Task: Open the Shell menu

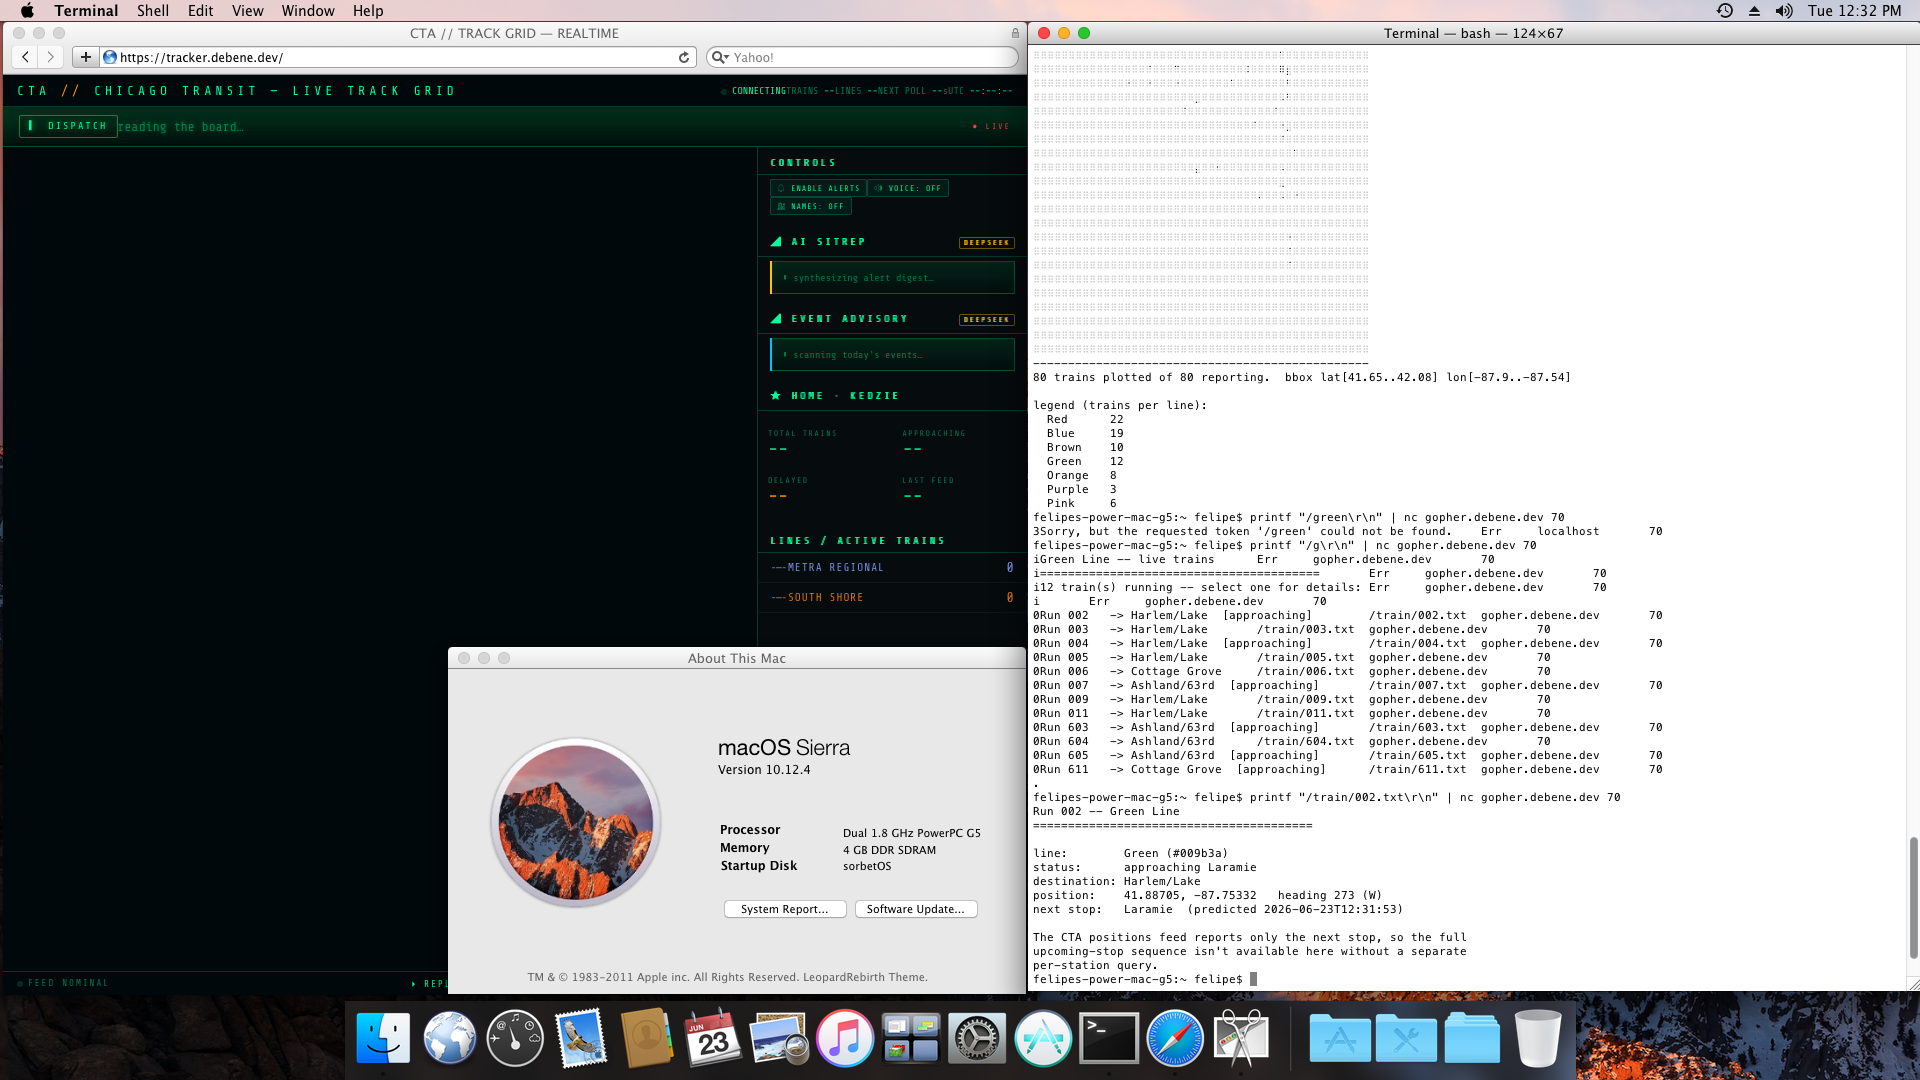Action: 153,10
